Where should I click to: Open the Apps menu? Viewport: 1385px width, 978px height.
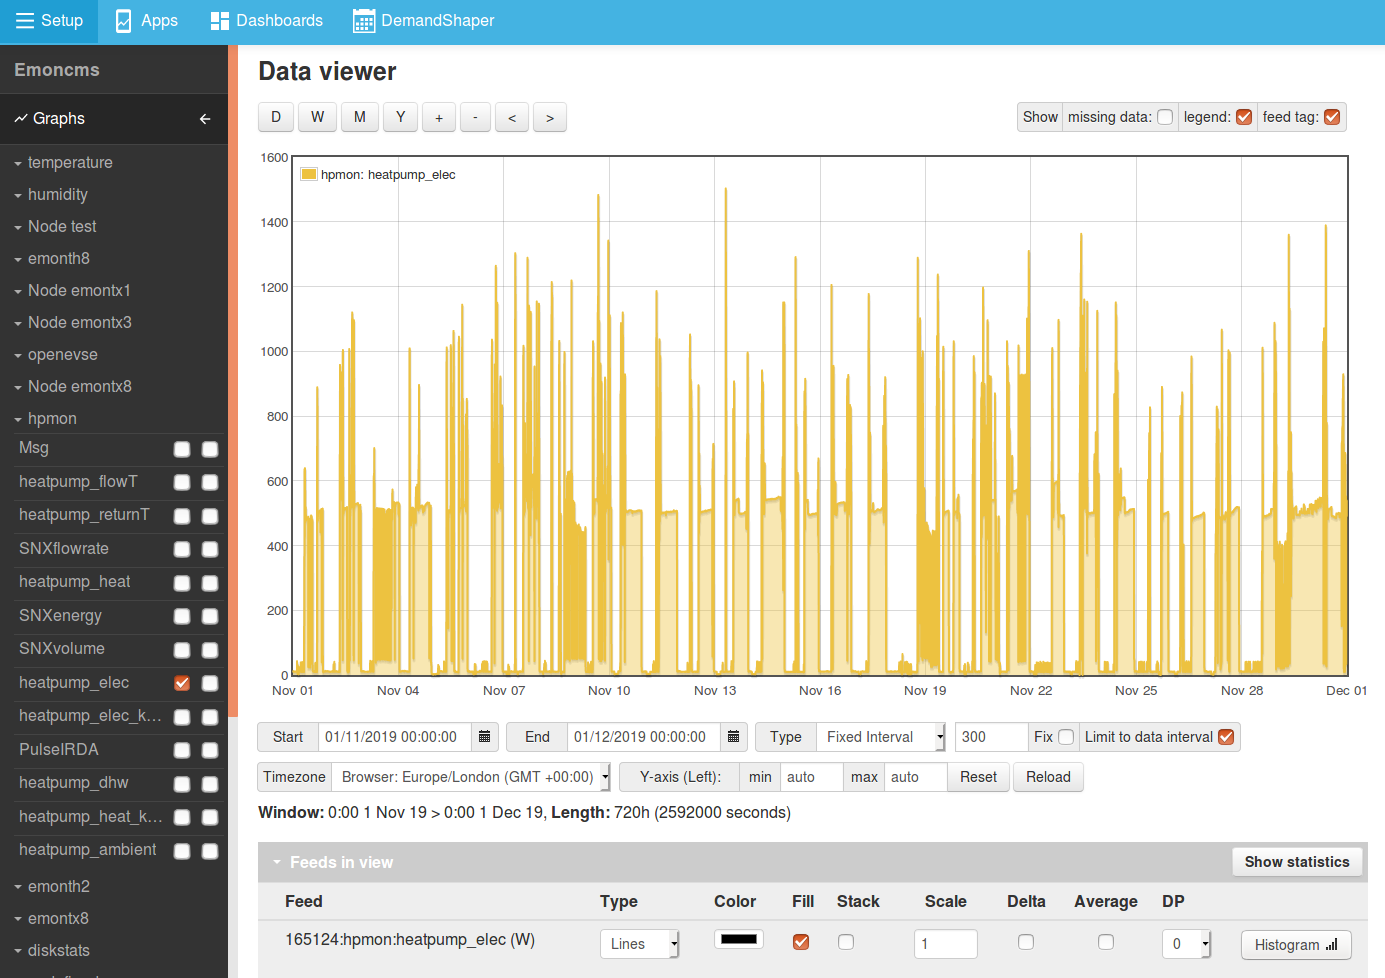pos(147,21)
